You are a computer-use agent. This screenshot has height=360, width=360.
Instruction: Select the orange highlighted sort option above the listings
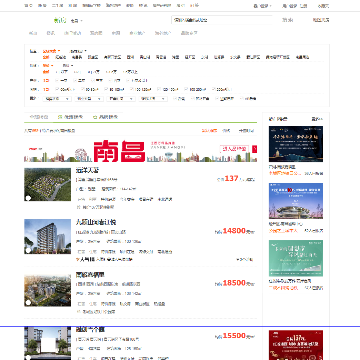[x=209, y=131]
